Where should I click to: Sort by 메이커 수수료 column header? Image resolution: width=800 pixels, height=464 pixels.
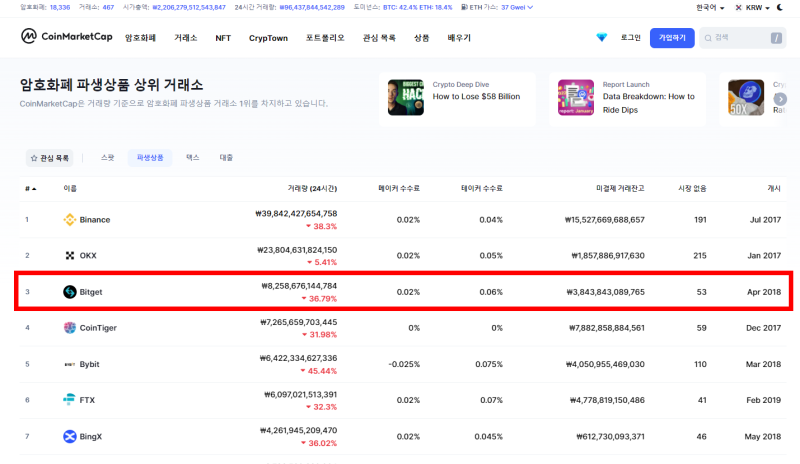click(x=399, y=188)
